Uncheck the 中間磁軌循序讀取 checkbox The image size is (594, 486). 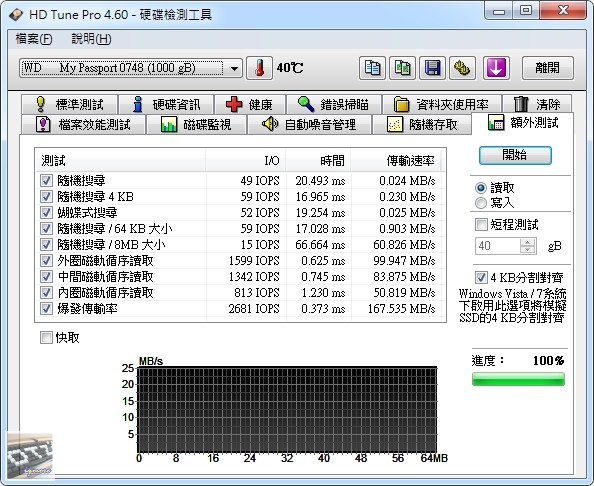click(x=46, y=277)
